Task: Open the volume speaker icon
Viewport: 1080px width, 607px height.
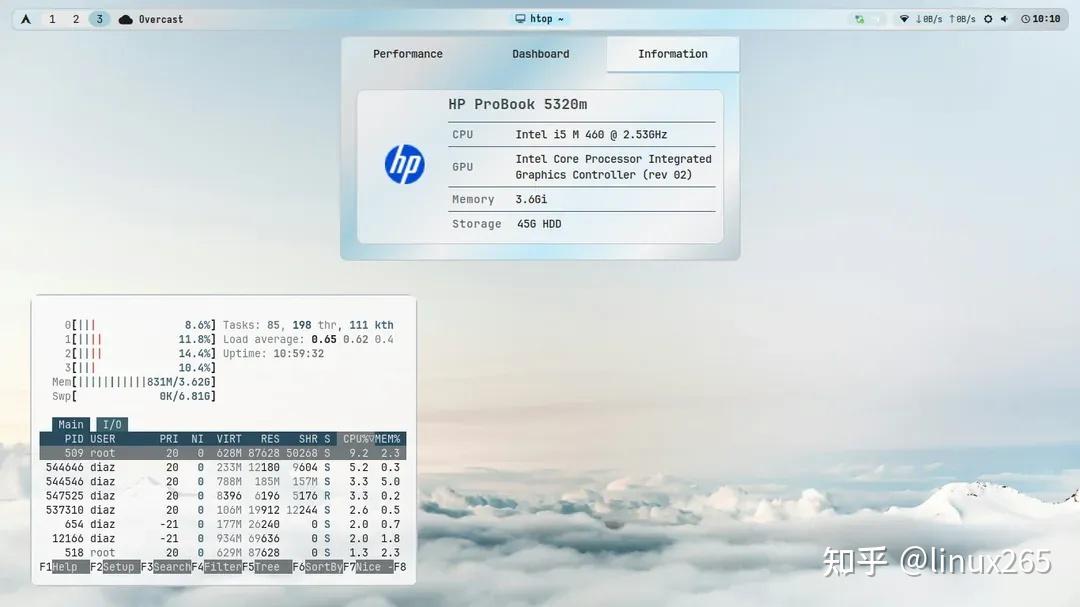Action: pos(1004,19)
